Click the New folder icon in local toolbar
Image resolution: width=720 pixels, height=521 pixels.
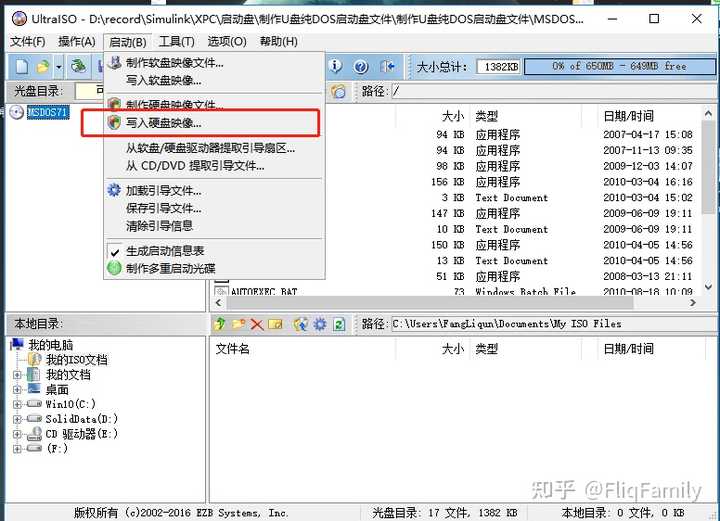[x=238, y=324]
